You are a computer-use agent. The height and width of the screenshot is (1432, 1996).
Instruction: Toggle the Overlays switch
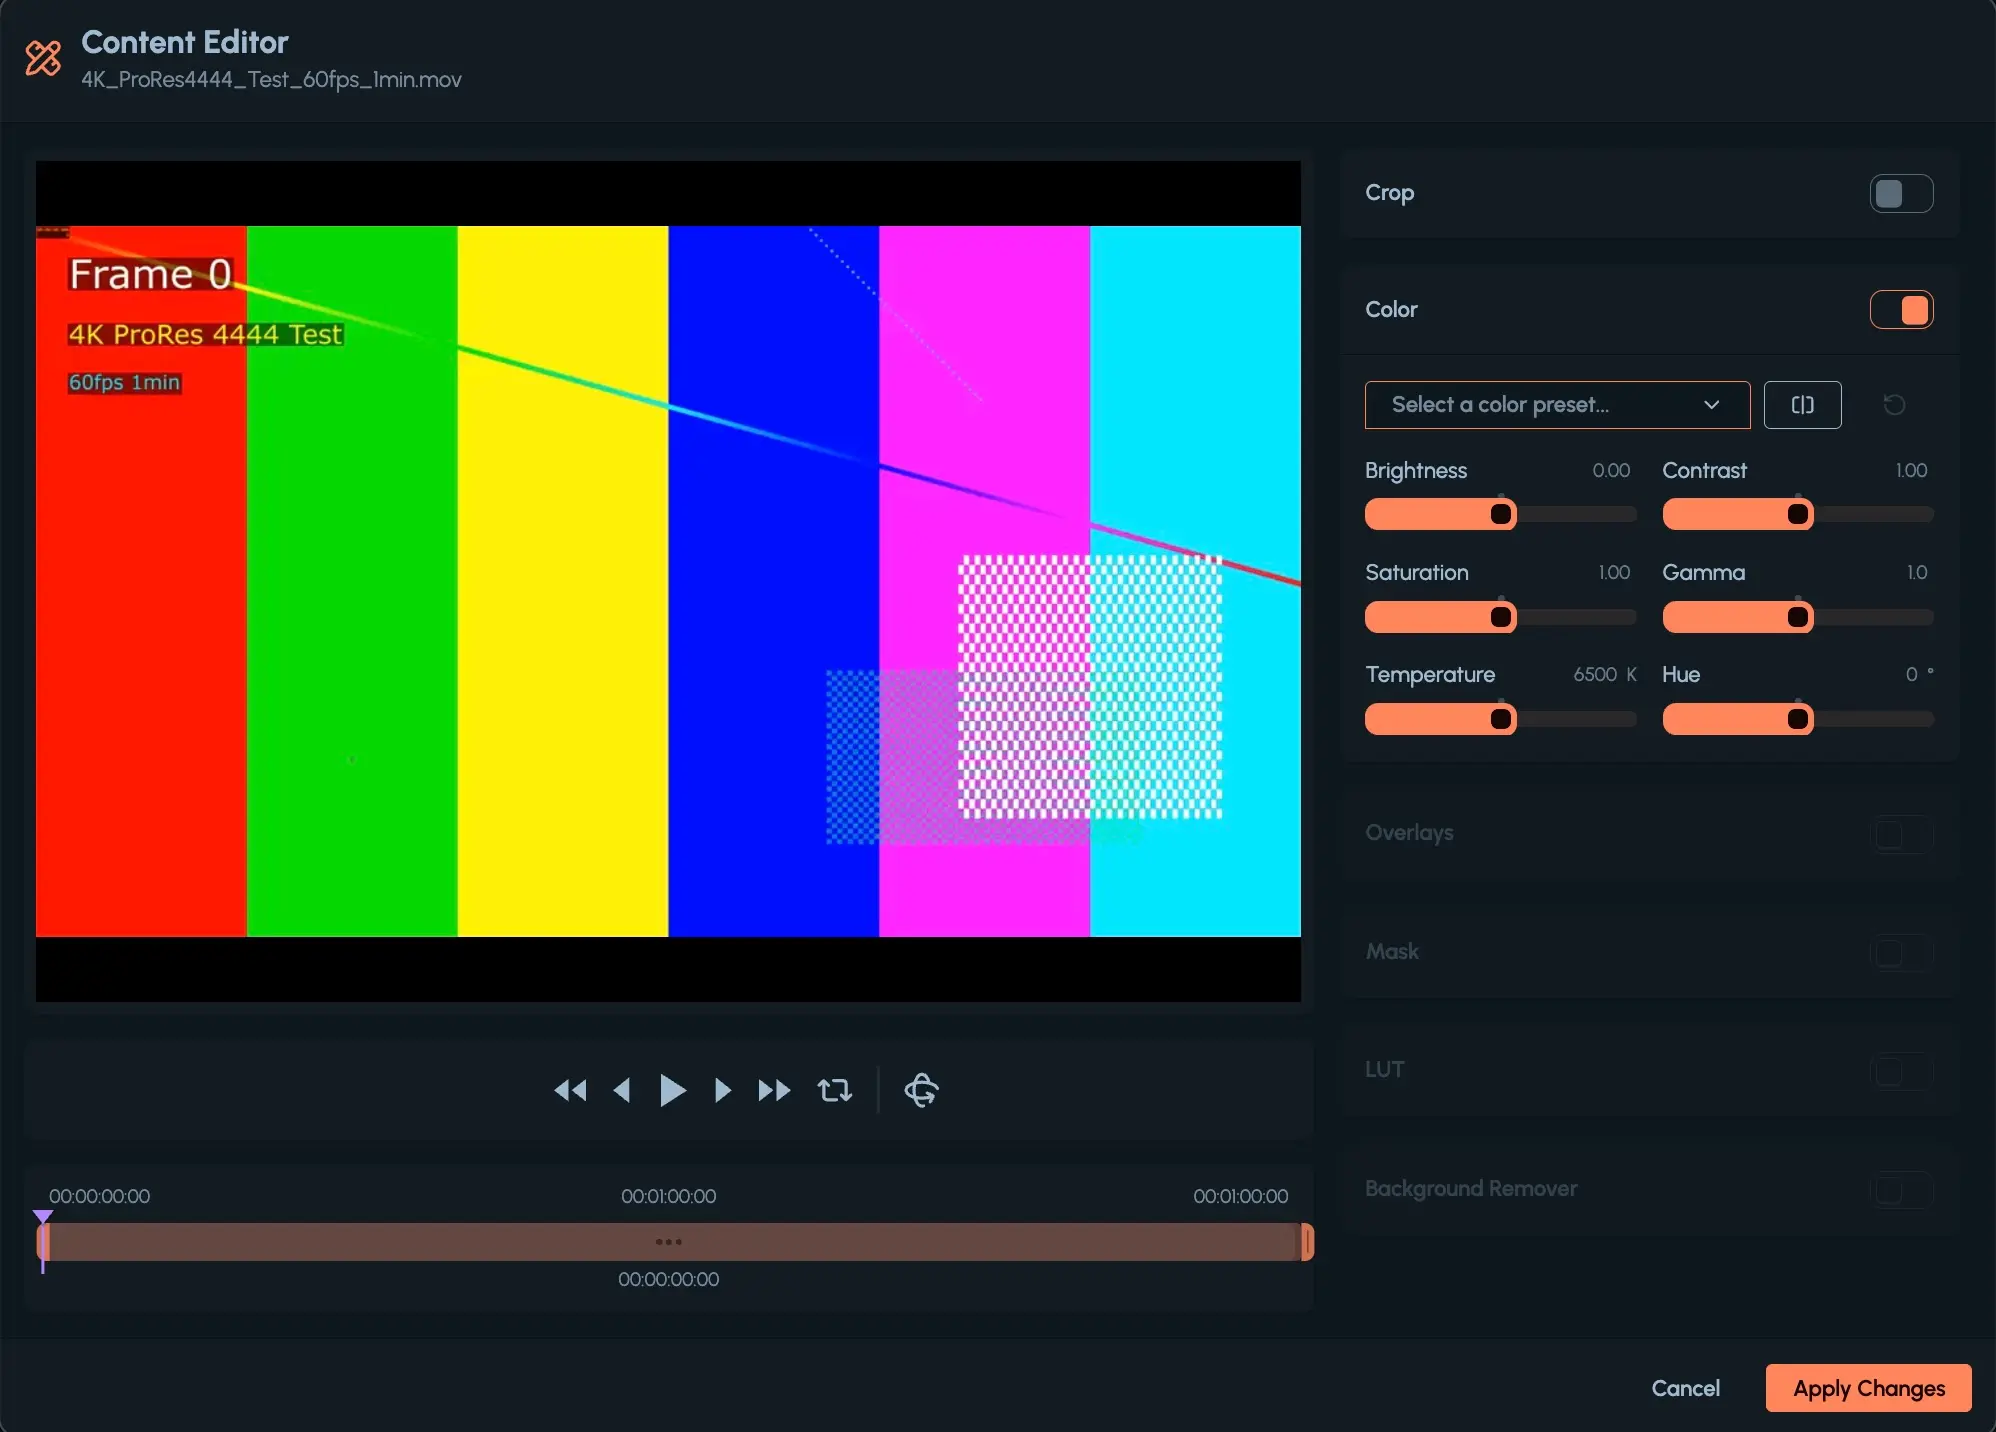[x=1901, y=834]
